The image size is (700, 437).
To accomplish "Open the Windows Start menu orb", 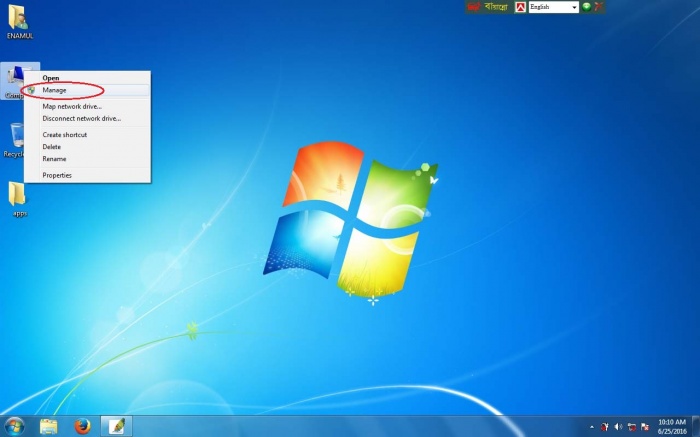I will click(14, 426).
